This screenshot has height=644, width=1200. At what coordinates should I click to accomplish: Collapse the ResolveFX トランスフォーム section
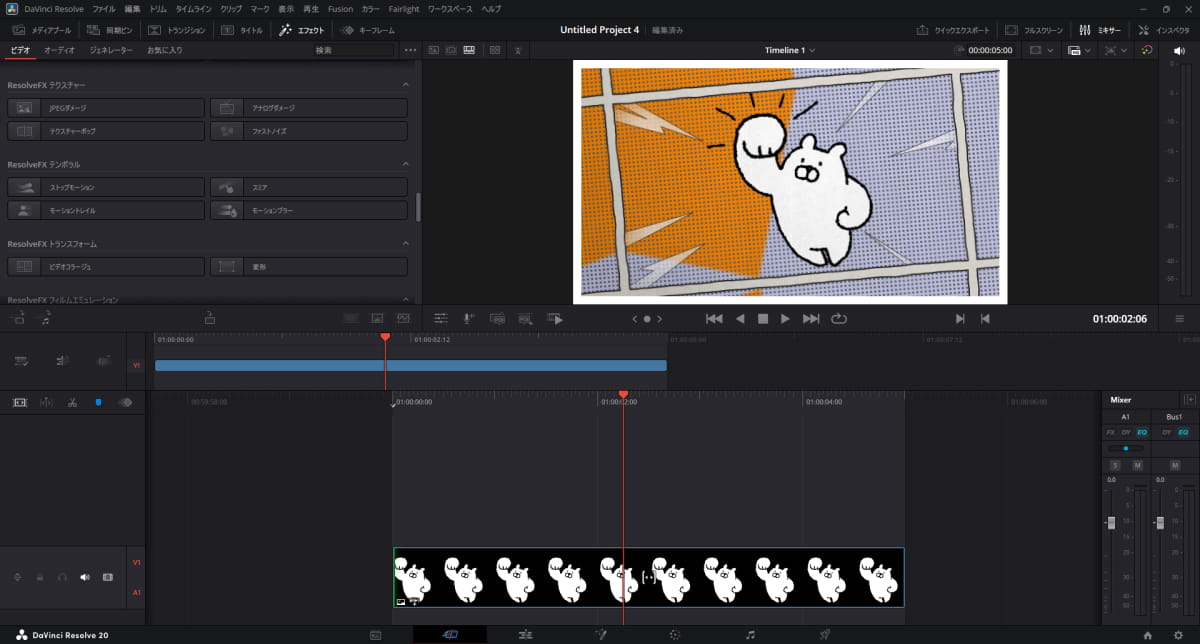406,243
